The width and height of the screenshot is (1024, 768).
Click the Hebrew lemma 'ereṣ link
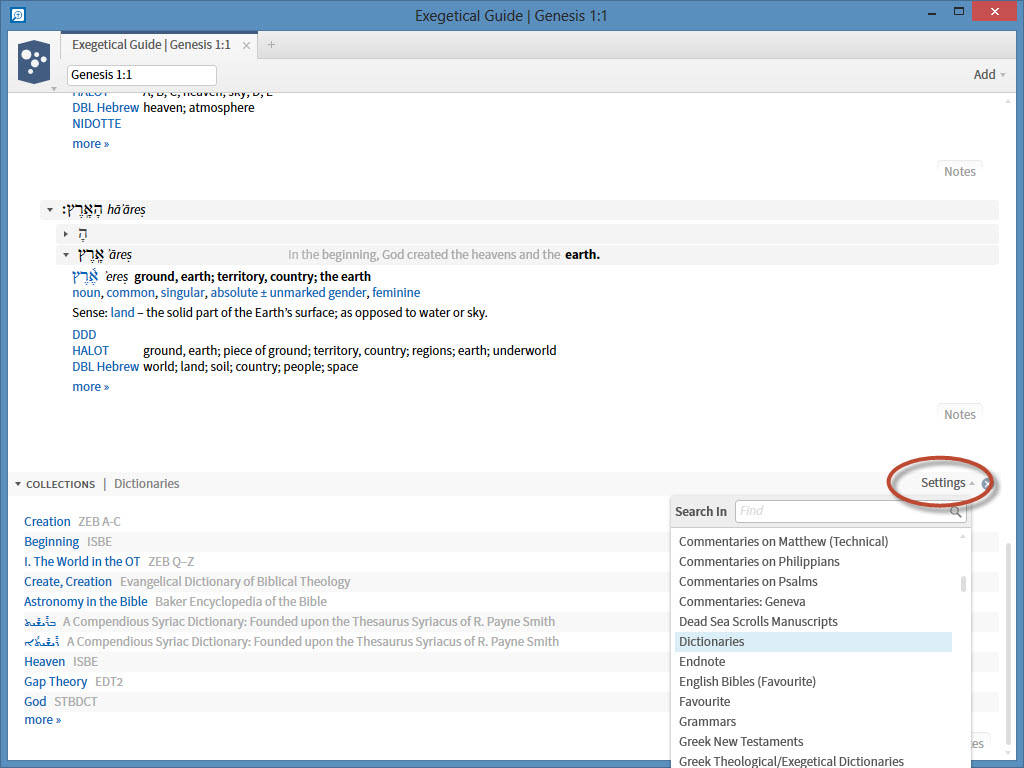(x=85, y=277)
